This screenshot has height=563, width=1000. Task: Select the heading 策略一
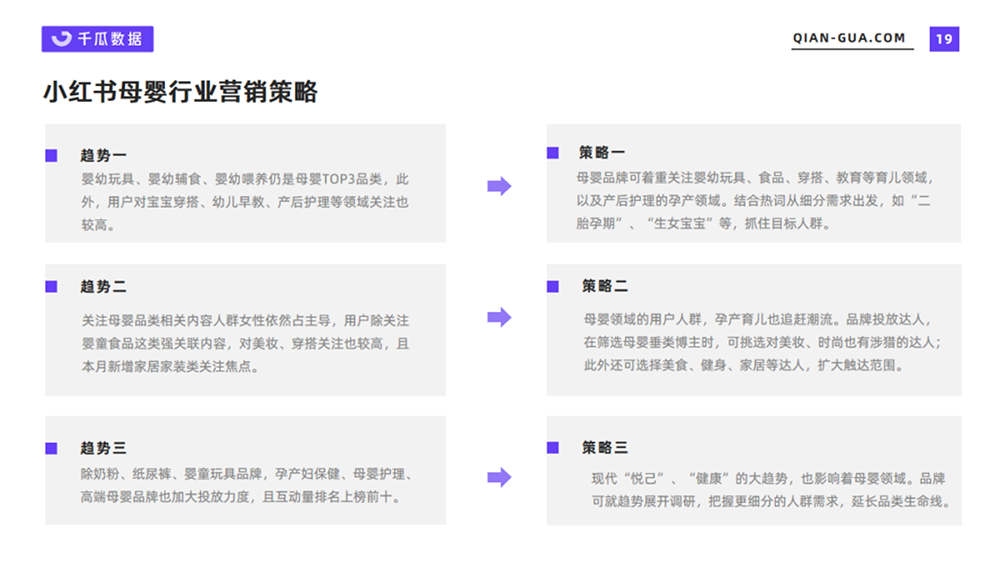602,152
